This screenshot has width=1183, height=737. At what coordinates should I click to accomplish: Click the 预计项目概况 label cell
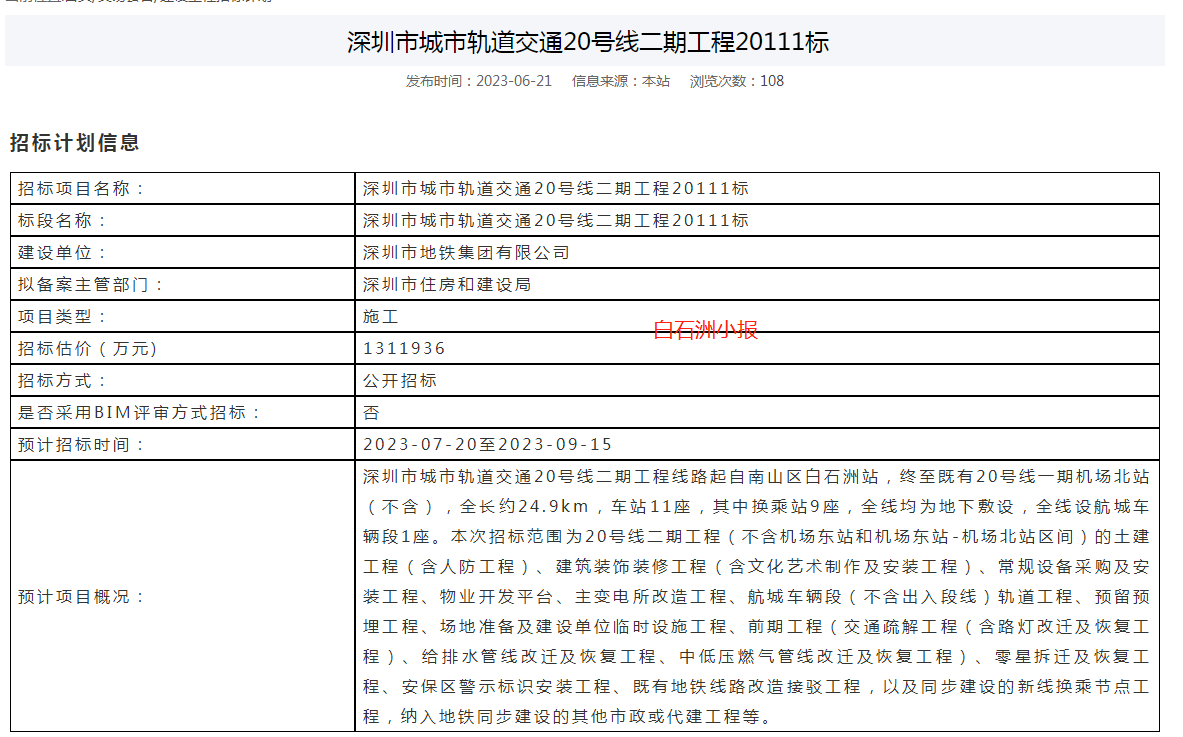(82, 597)
